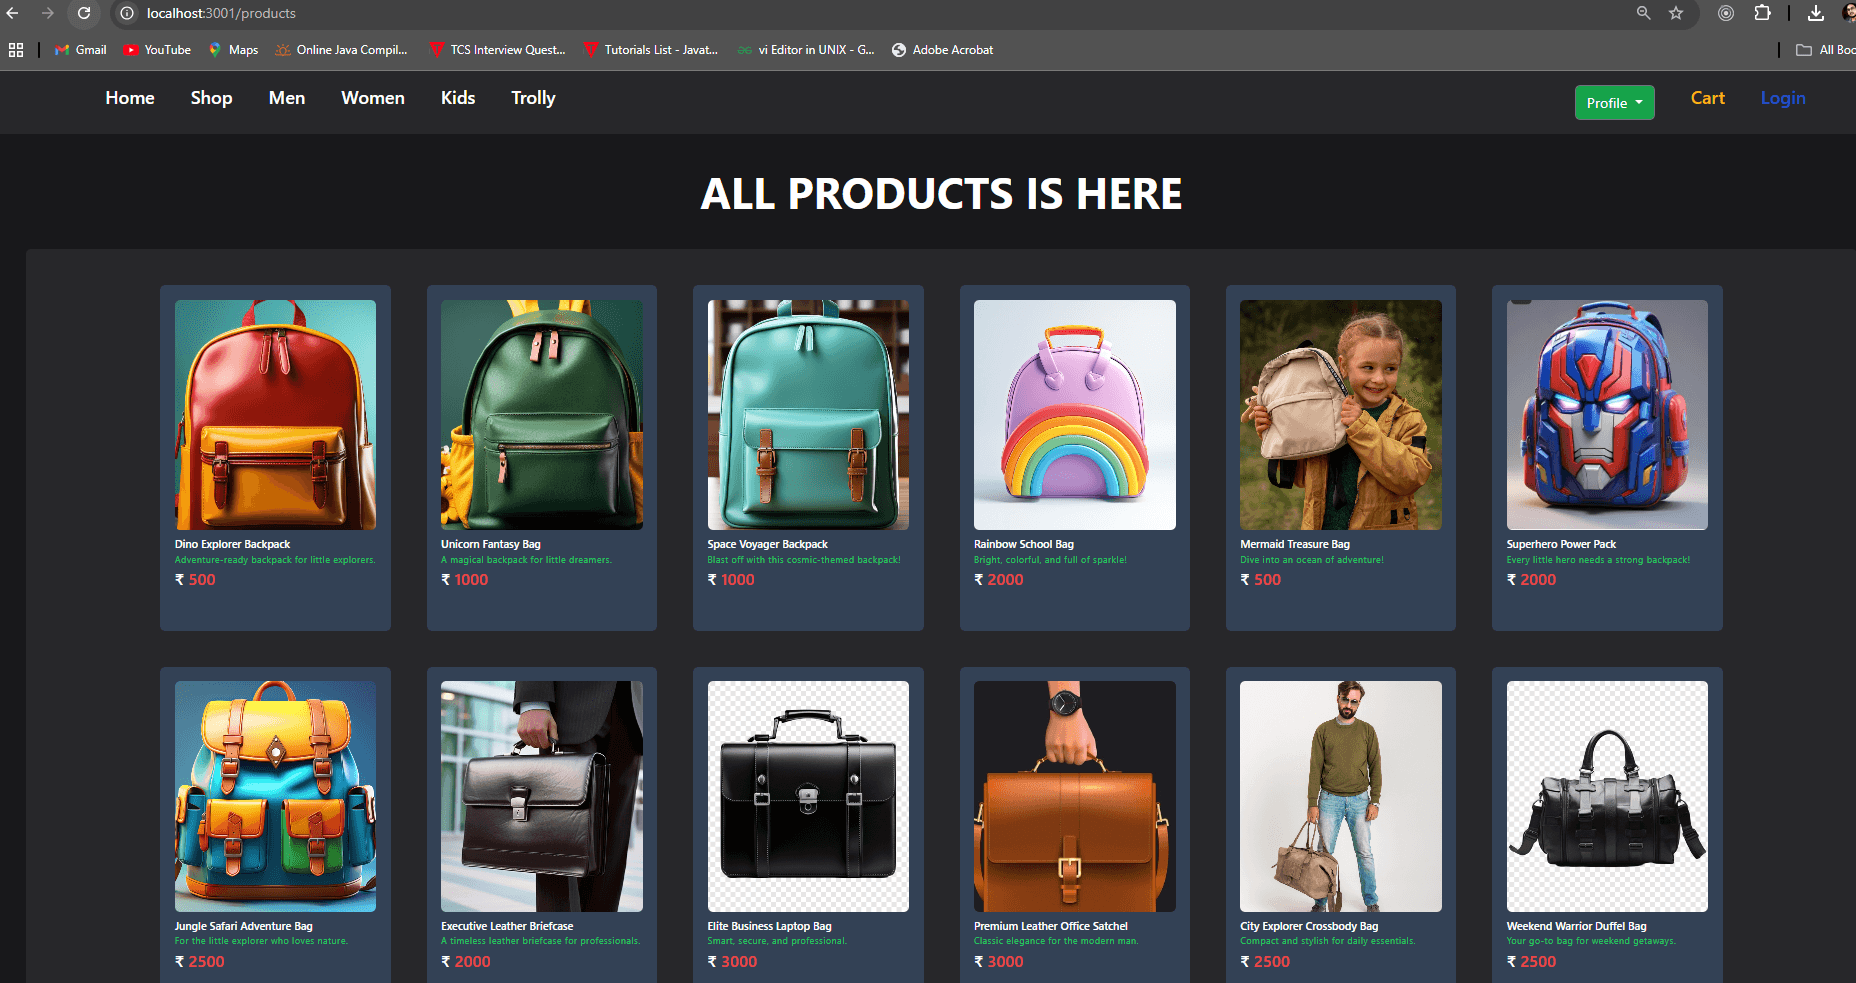Viewport: 1856px width, 983px height.
Task: Click the 'Mermaid Treasure Bag' title
Action: point(1295,545)
